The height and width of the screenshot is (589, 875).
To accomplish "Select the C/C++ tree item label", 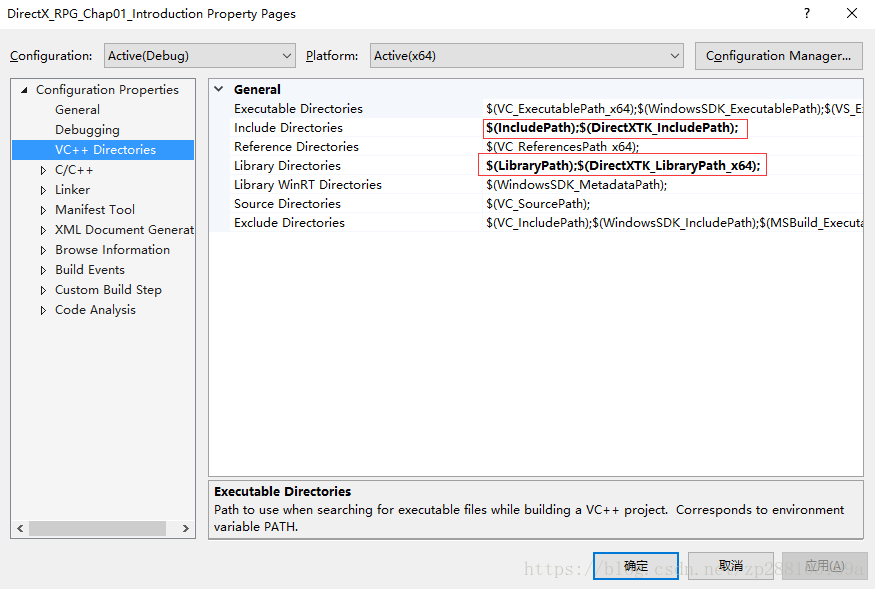I will click(x=74, y=170).
